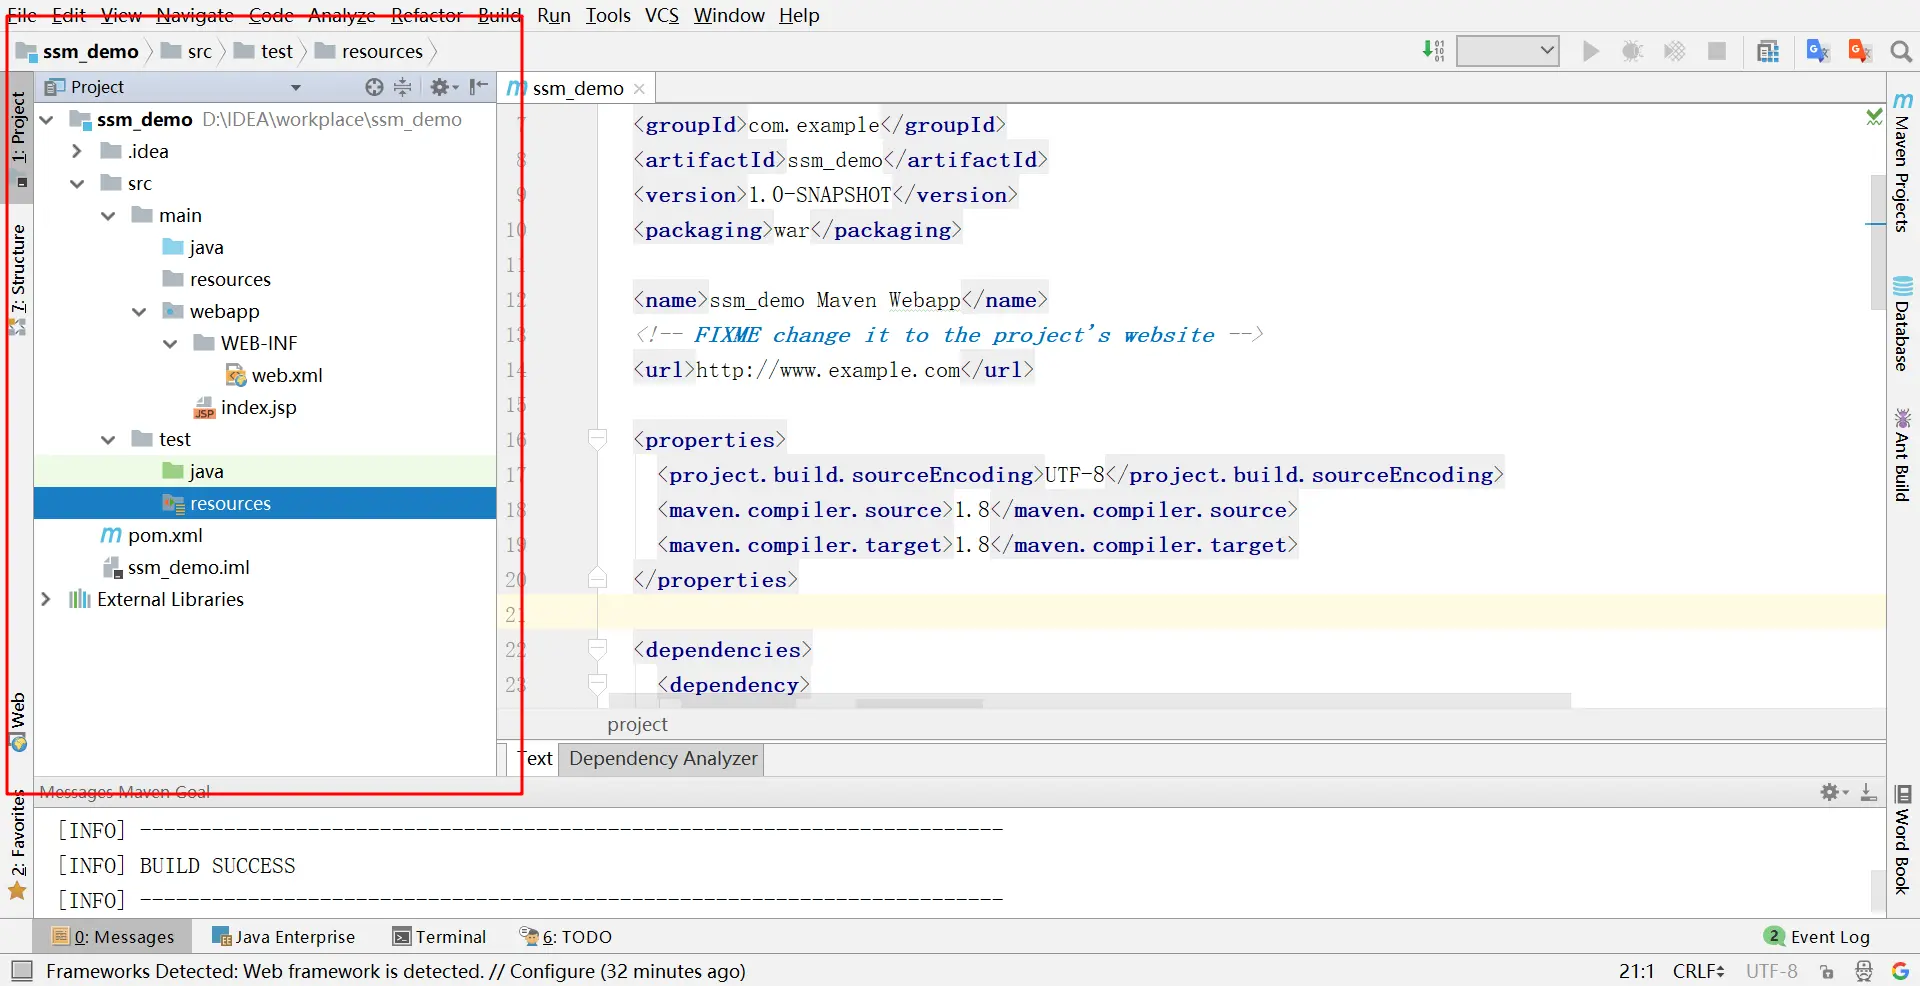This screenshot has width=1920, height=986.
Task: Close the ssm_demo editor tab
Action: click(639, 89)
